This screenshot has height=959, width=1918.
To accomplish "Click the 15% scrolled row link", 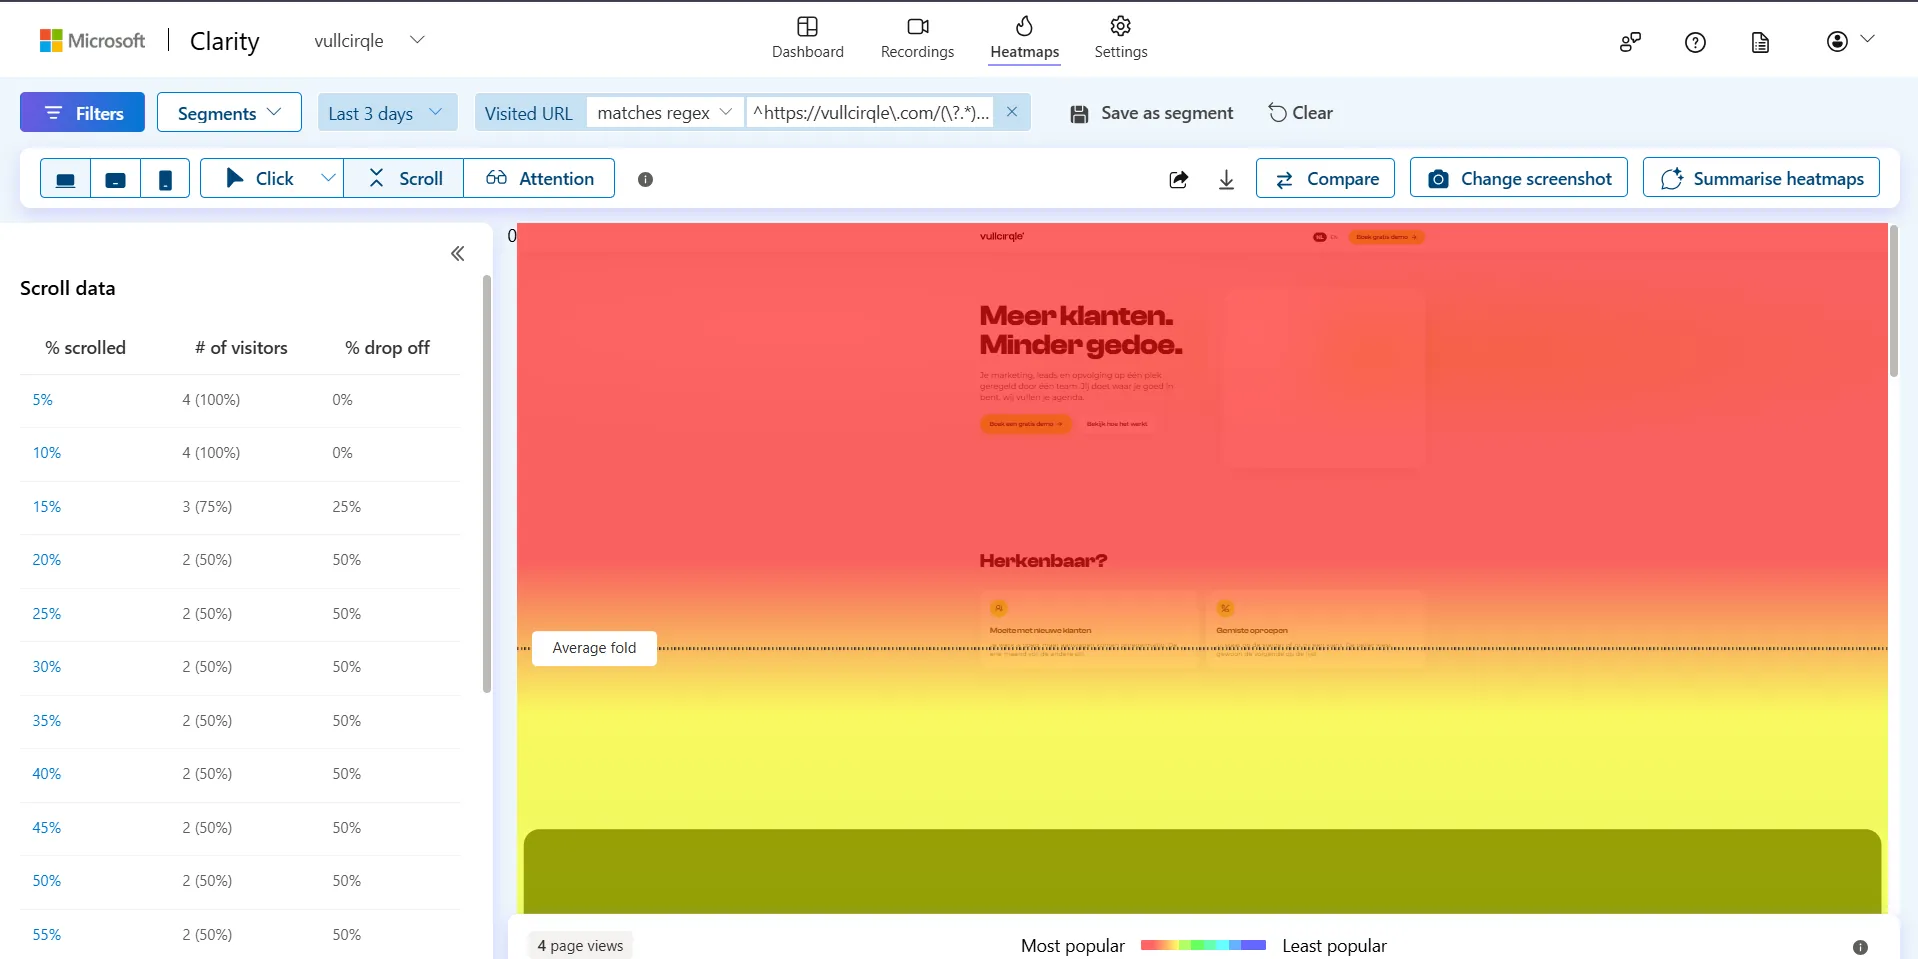I will (x=47, y=507).
